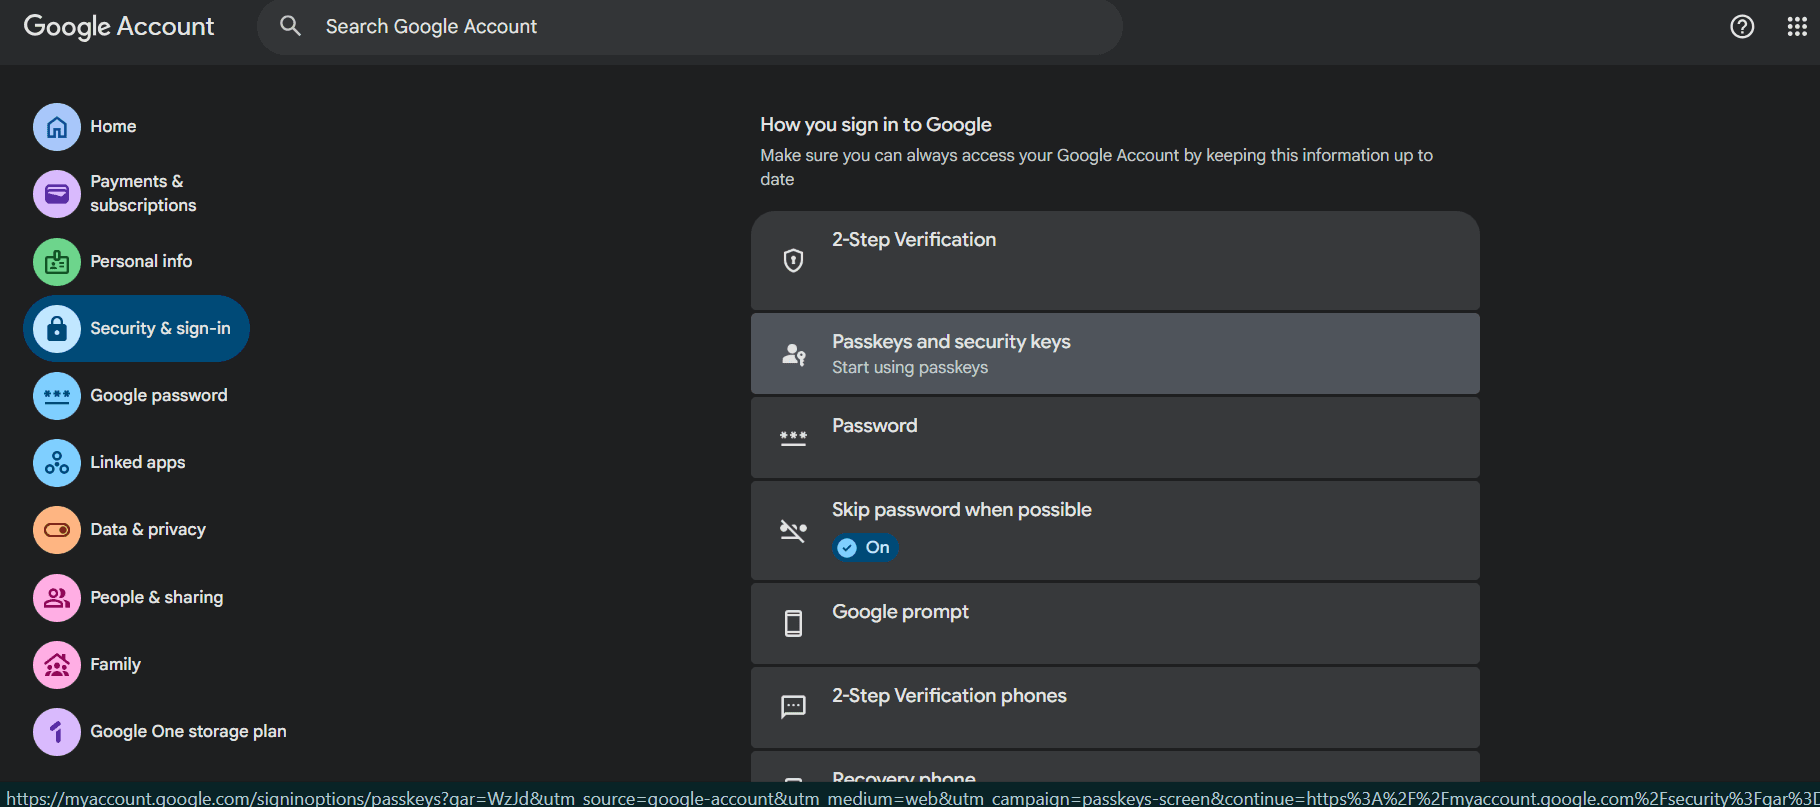This screenshot has height=807, width=1820.
Task: Focus the Search Google Account field
Action: click(690, 27)
